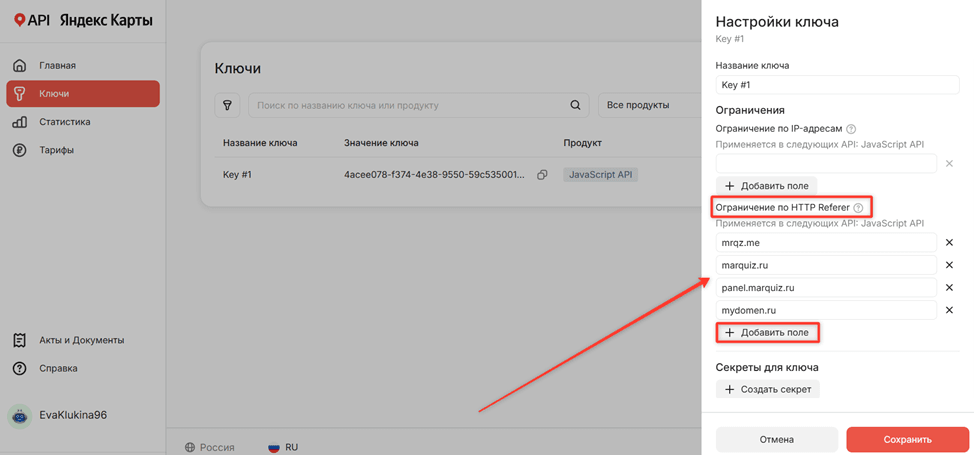Click the Russian flag language icon
Viewport: 974px width, 455px height.
[x=273, y=447]
